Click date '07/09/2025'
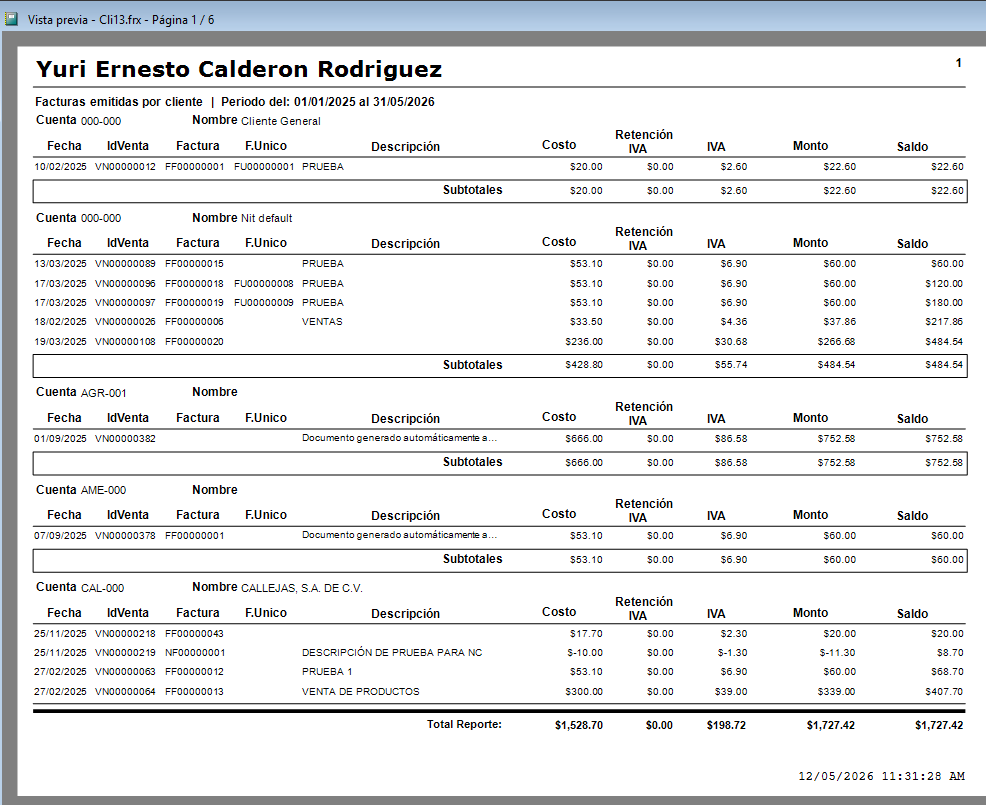The height and width of the screenshot is (805, 986). (x=60, y=535)
